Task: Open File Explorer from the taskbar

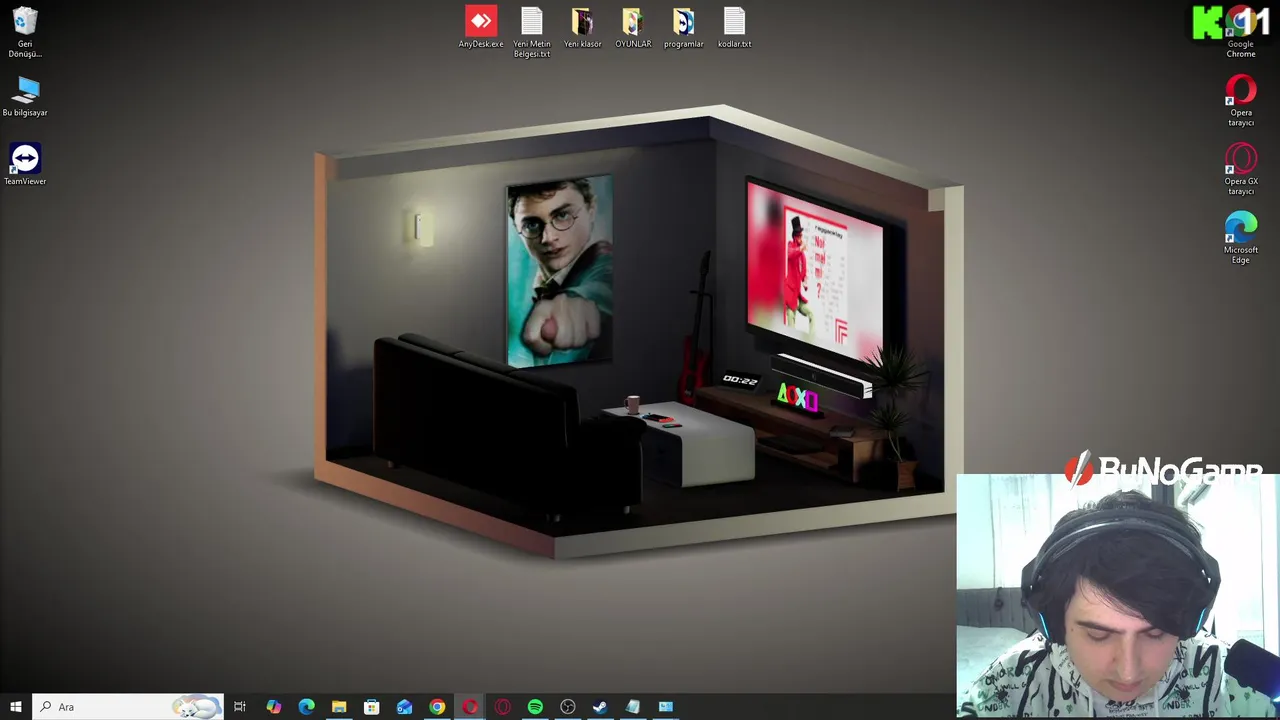Action: pos(339,707)
